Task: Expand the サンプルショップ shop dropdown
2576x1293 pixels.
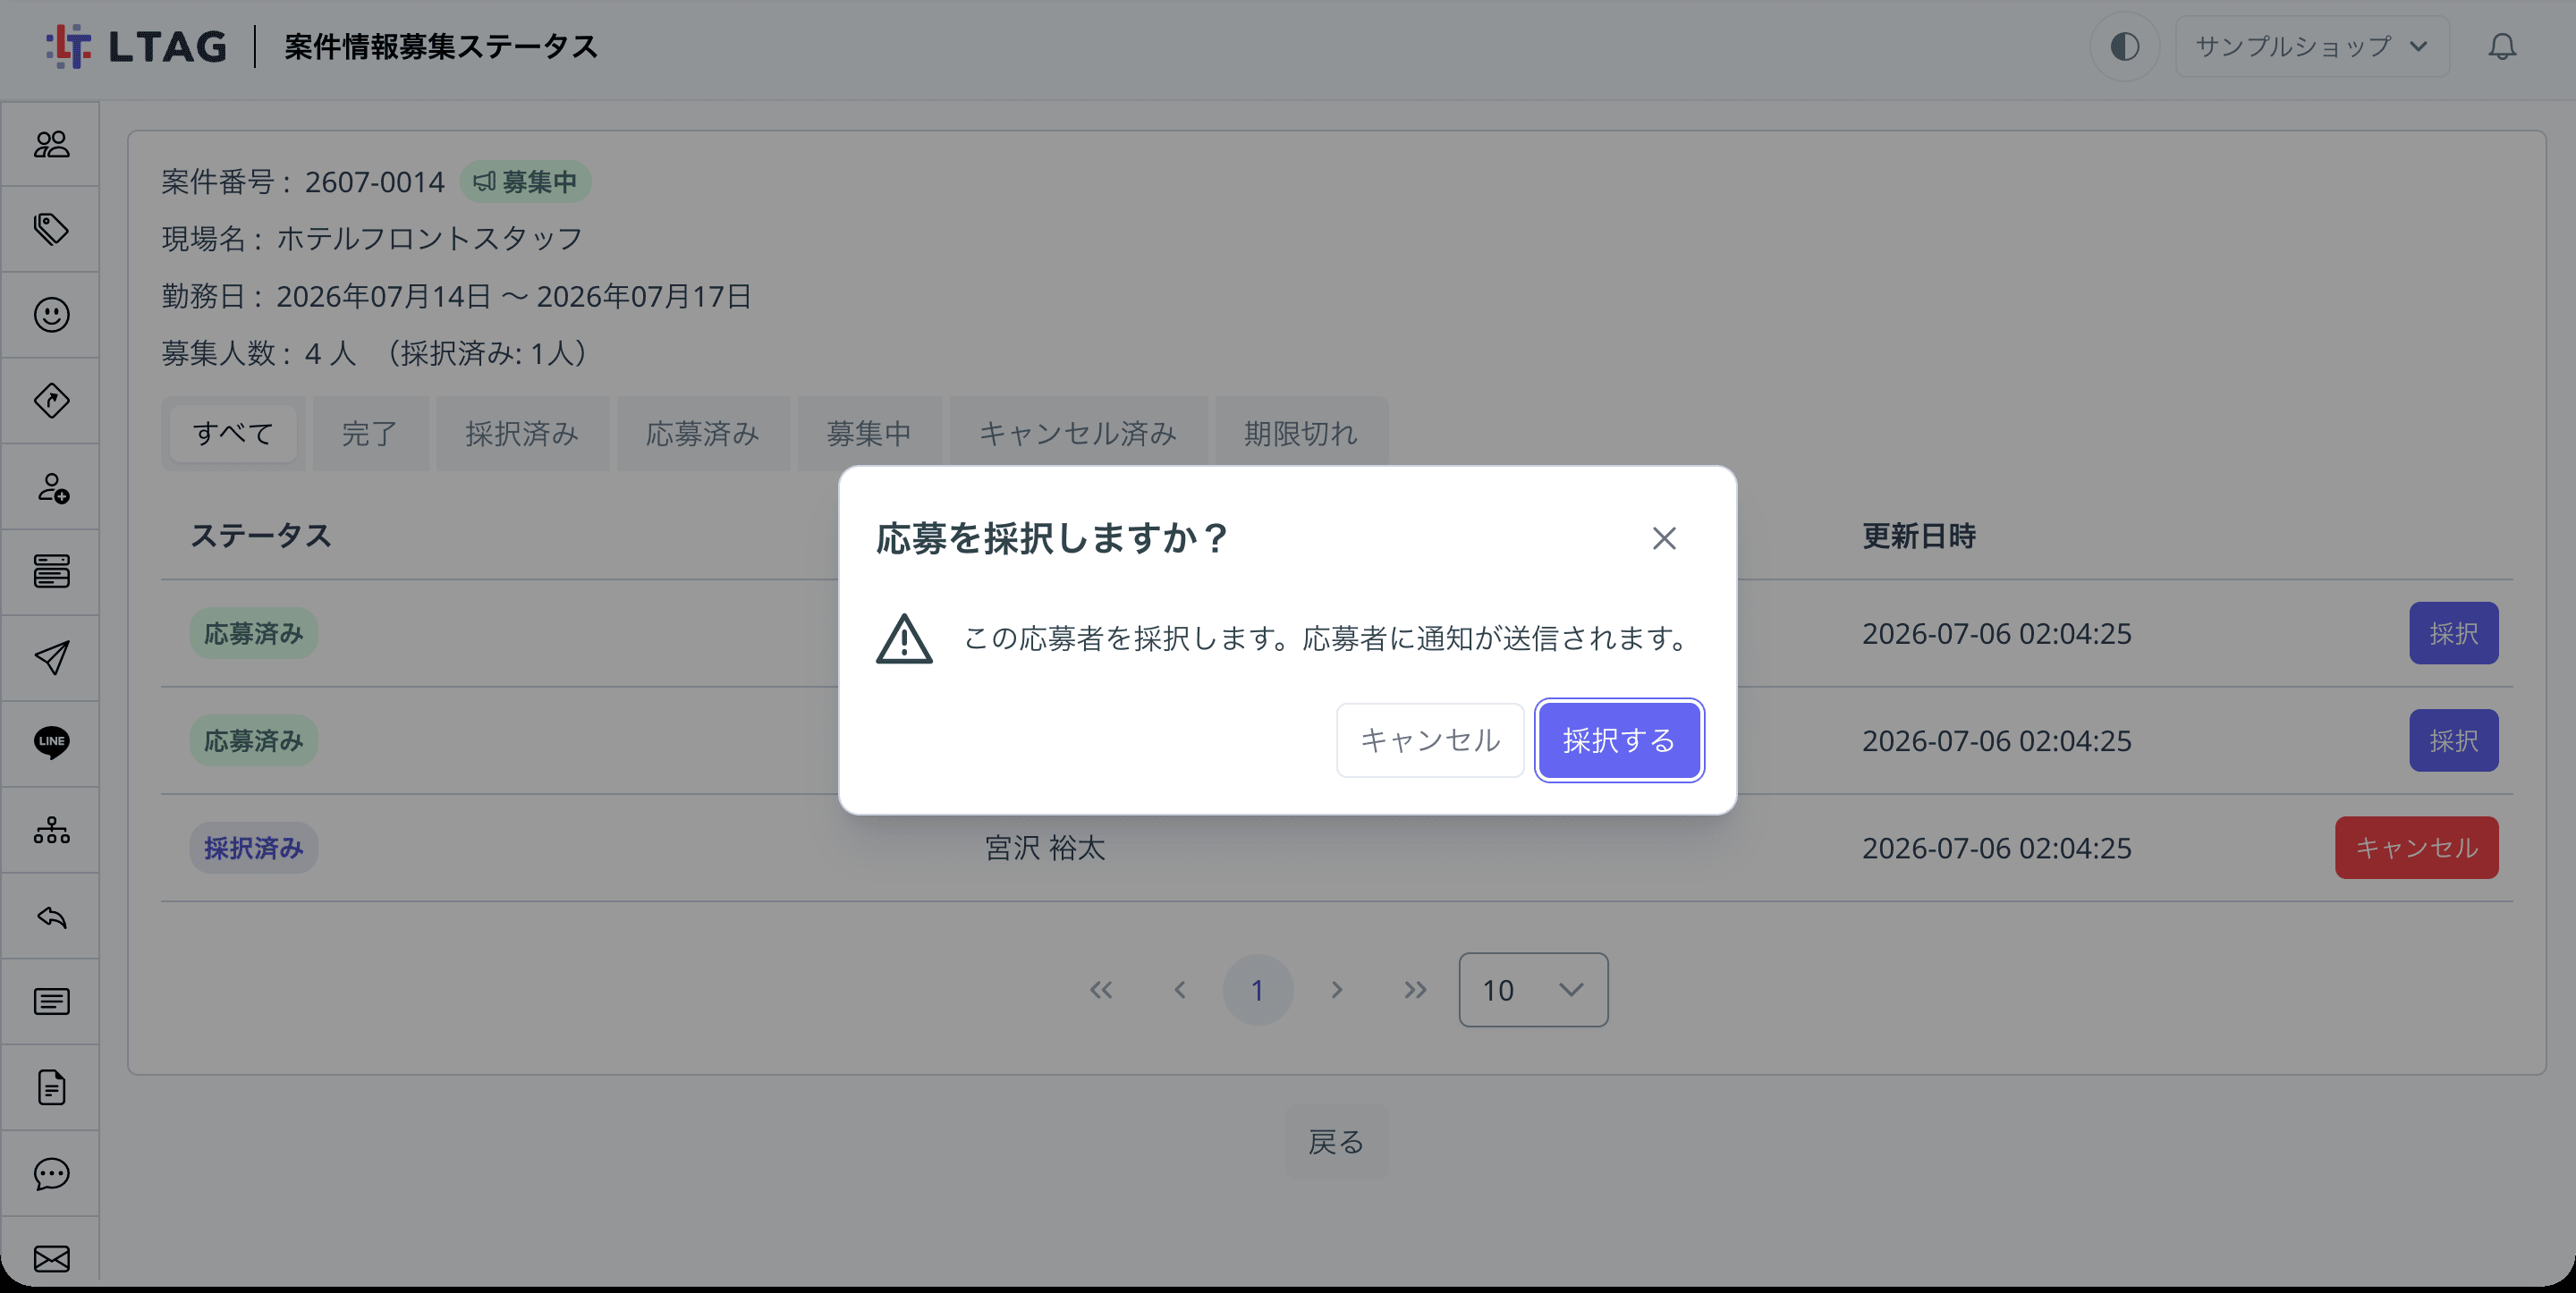Action: (2312, 46)
